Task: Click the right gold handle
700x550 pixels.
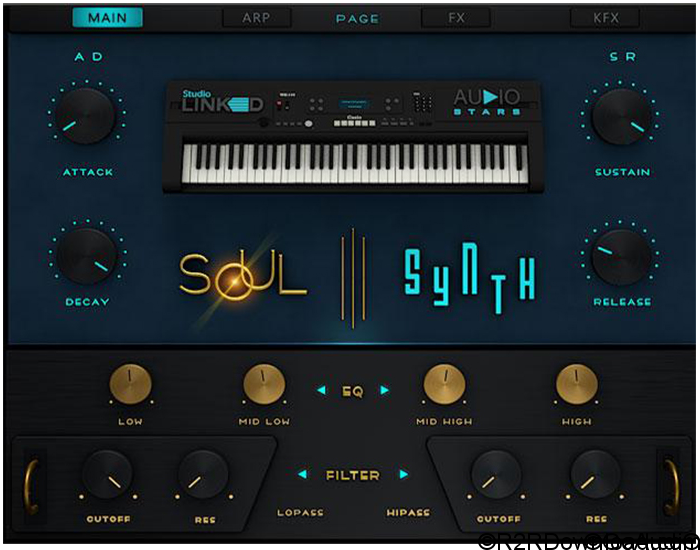Action: tap(671, 487)
